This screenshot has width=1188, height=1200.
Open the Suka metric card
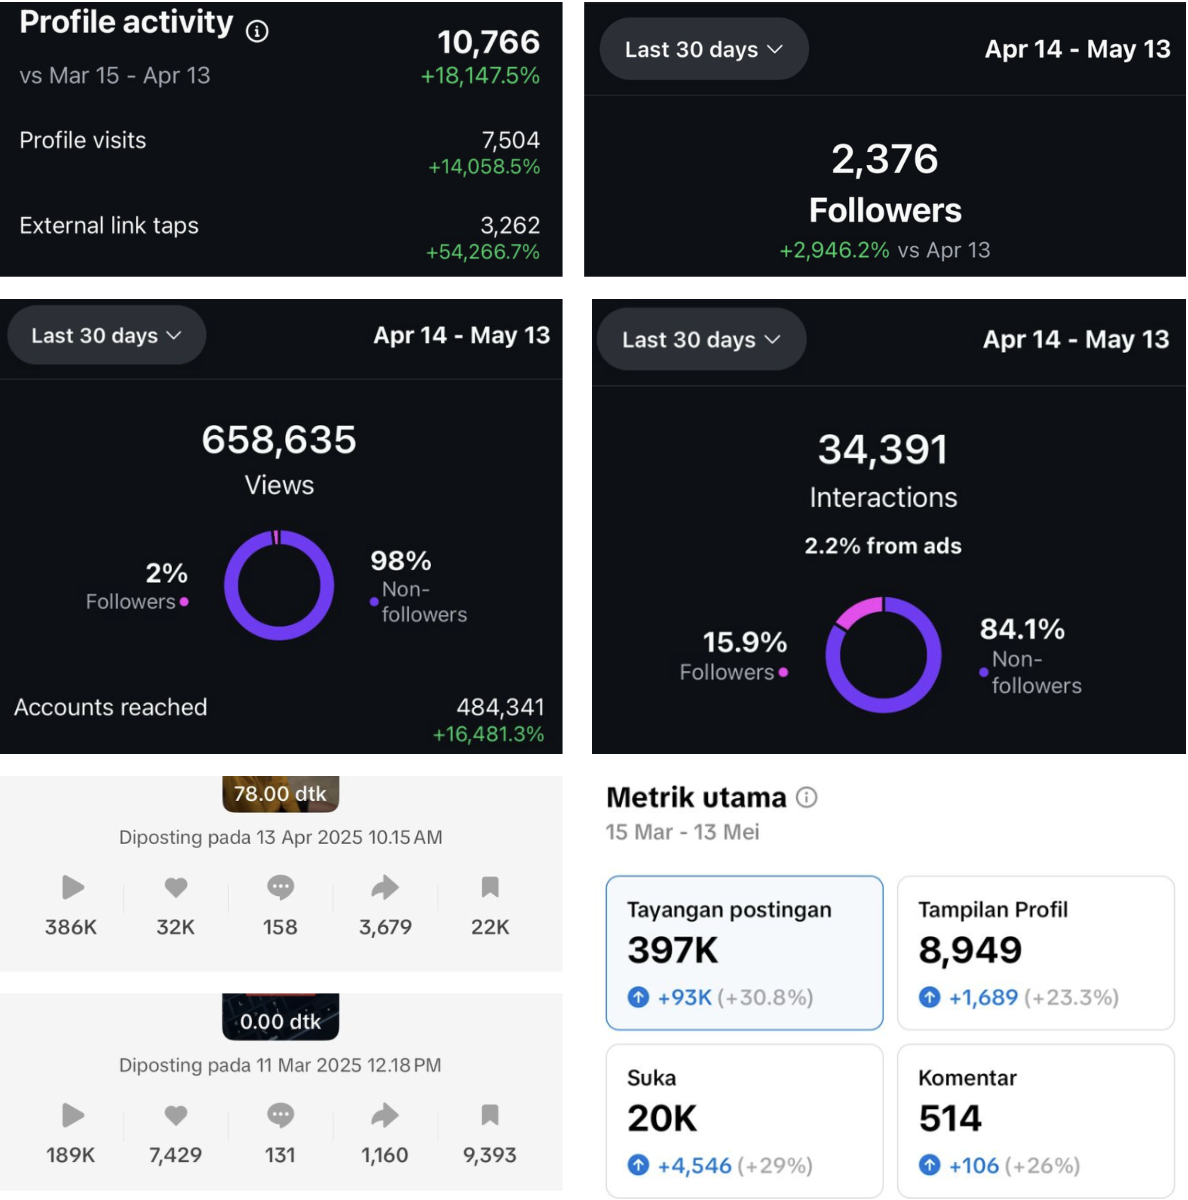(x=745, y=1120)
